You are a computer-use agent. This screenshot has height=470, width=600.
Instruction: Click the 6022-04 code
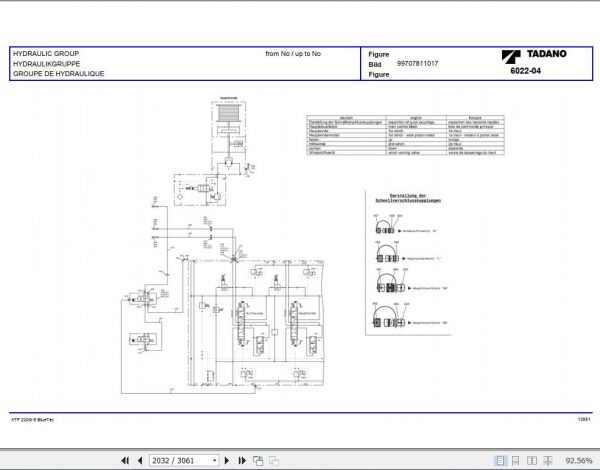tap(526, 71)
